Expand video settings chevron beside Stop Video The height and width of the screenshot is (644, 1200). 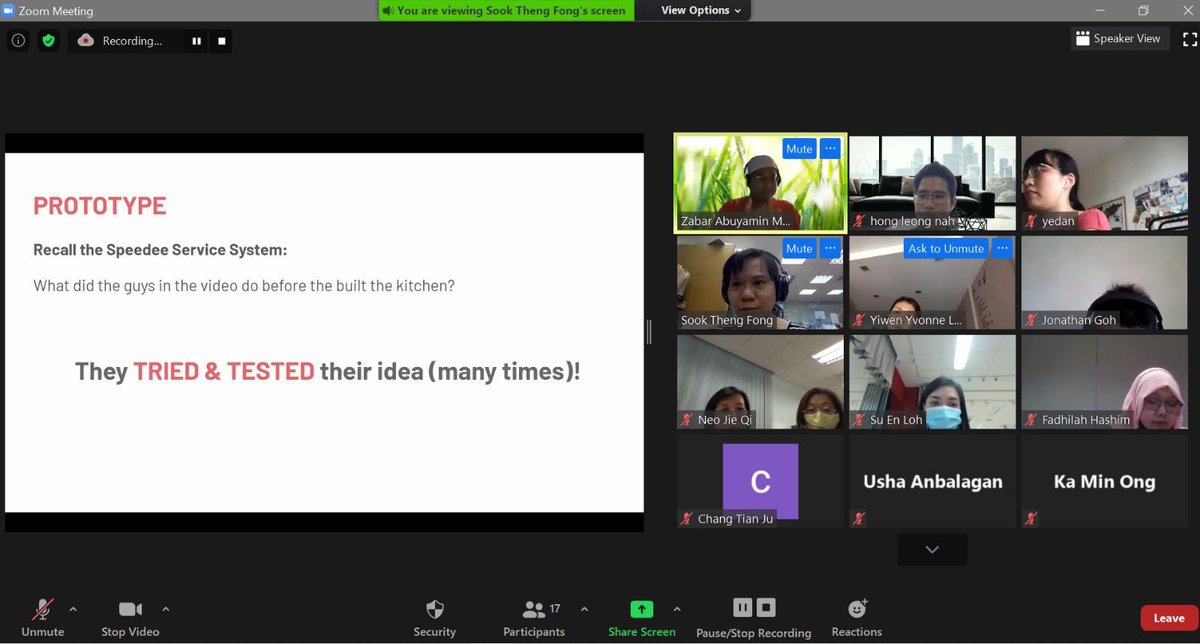point(166,608)
